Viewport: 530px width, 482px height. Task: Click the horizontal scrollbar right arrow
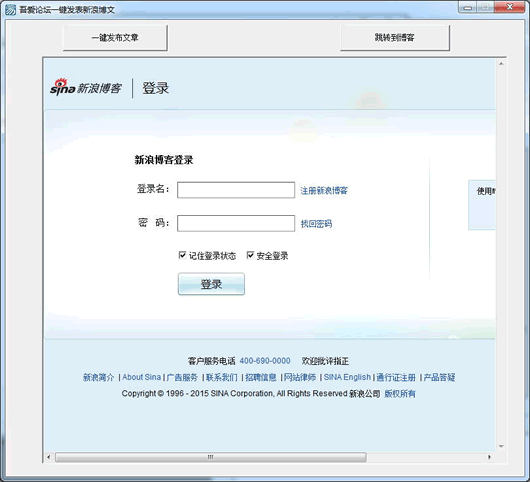coord(489,457)
